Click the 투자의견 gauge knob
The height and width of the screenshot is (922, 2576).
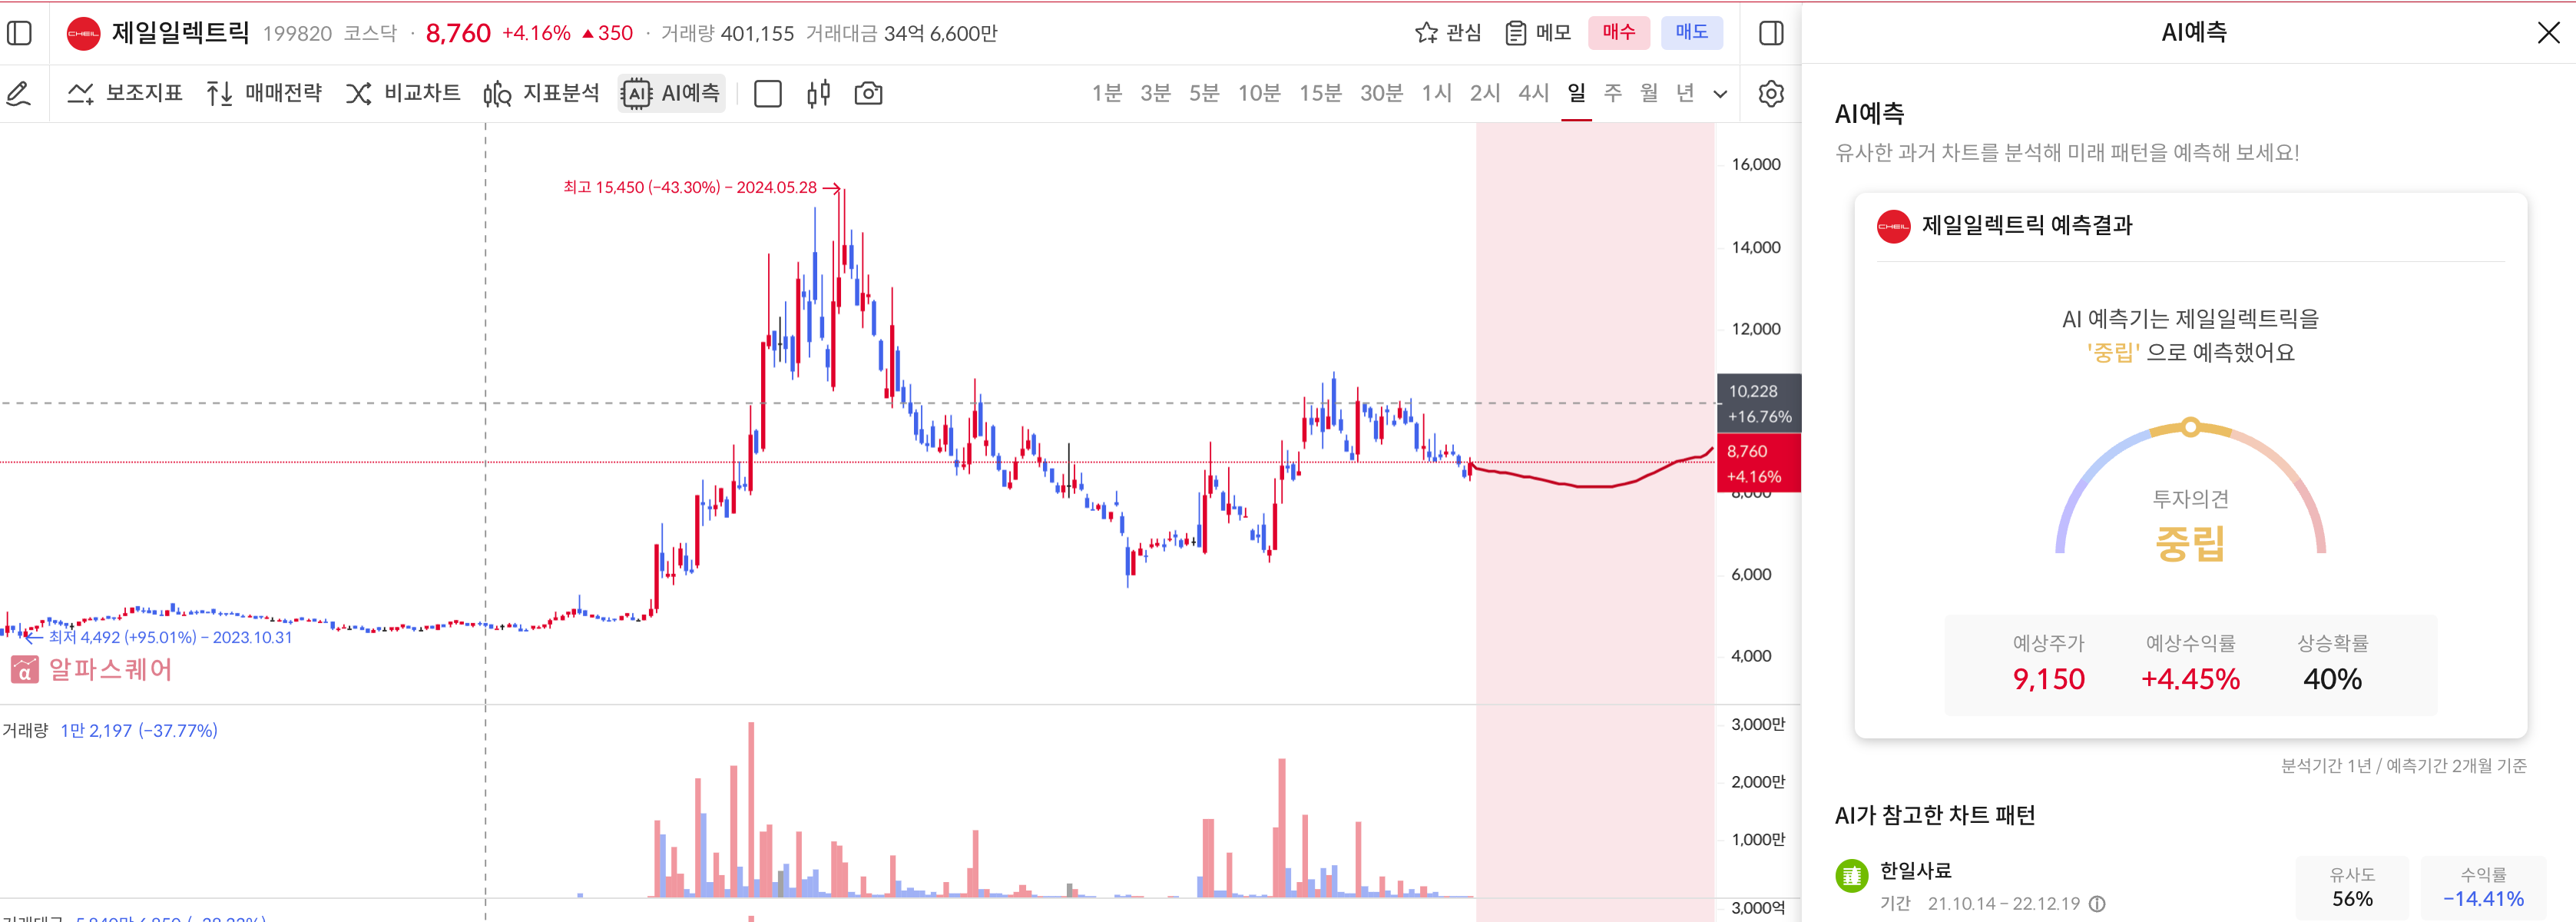coord(2190,427)
